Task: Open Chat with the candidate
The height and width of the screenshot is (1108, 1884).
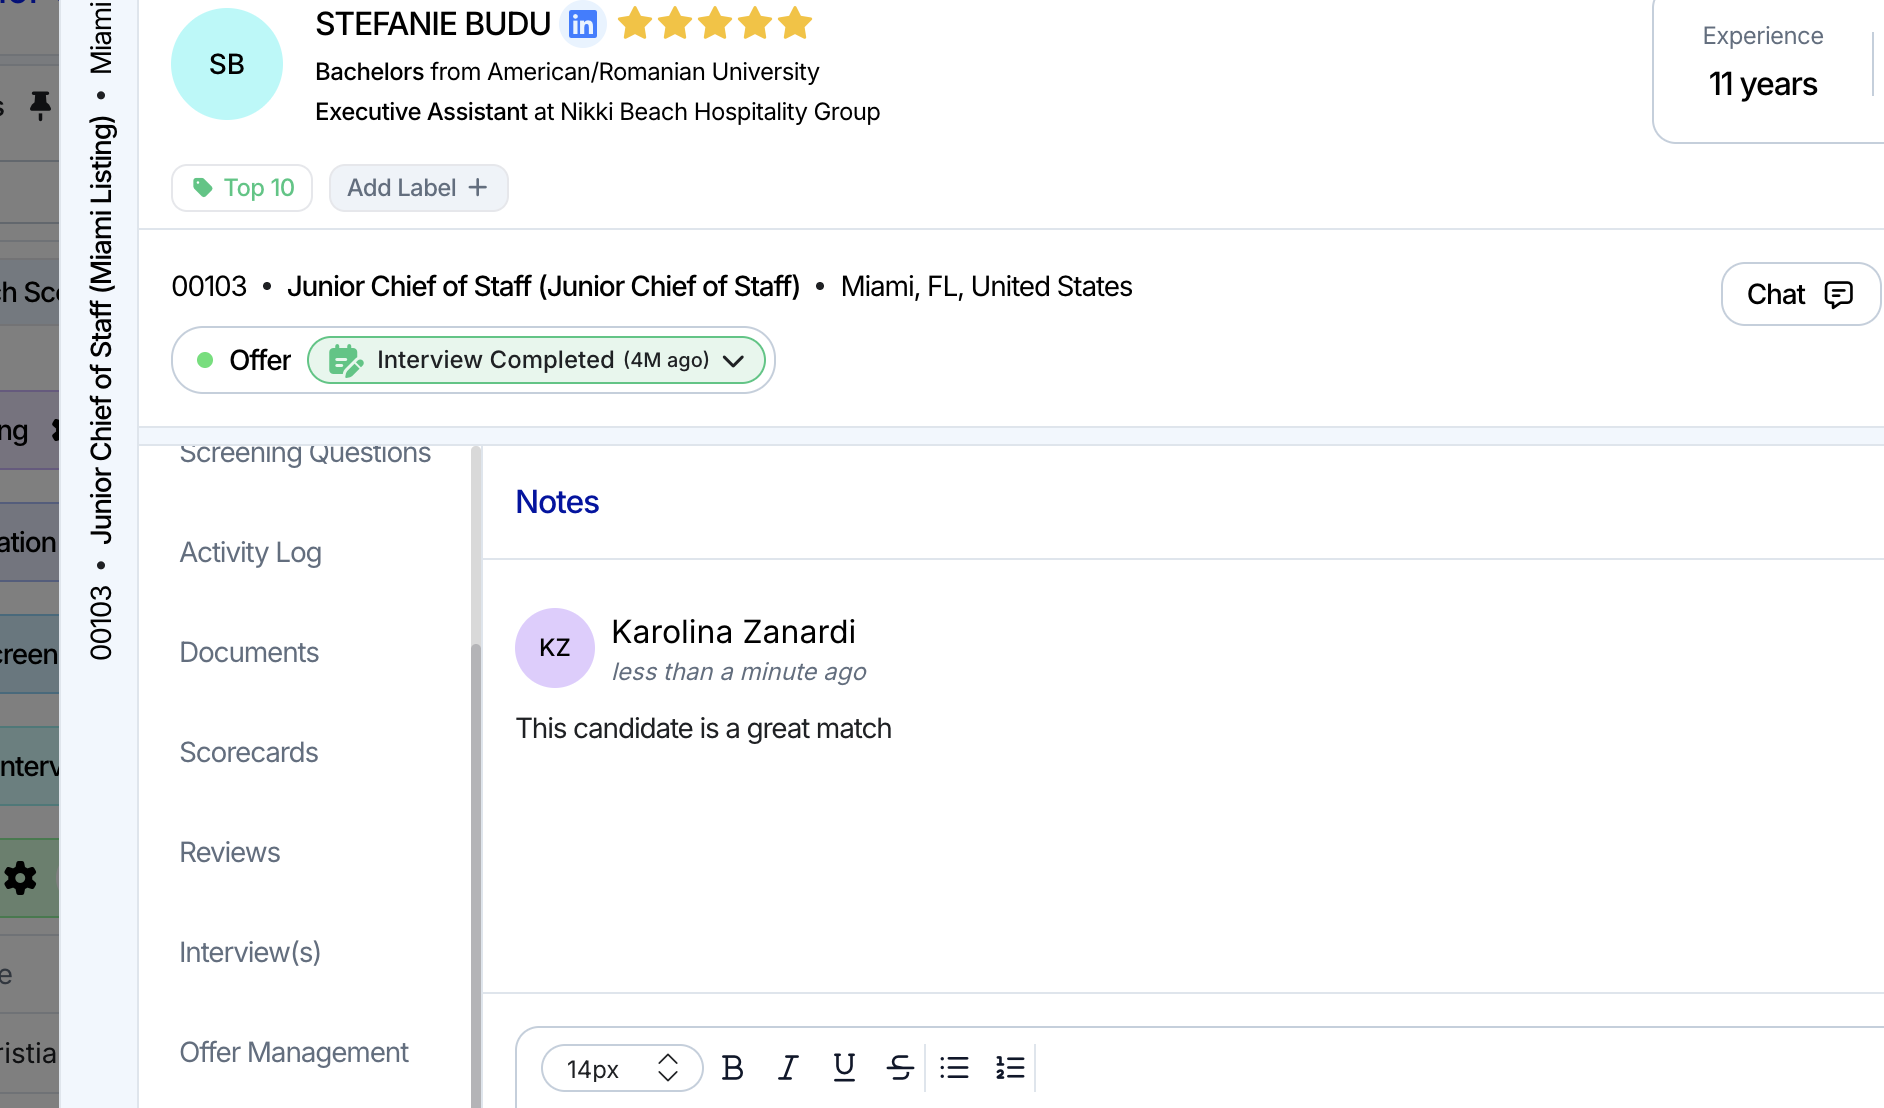Action: pos(1799,294)
